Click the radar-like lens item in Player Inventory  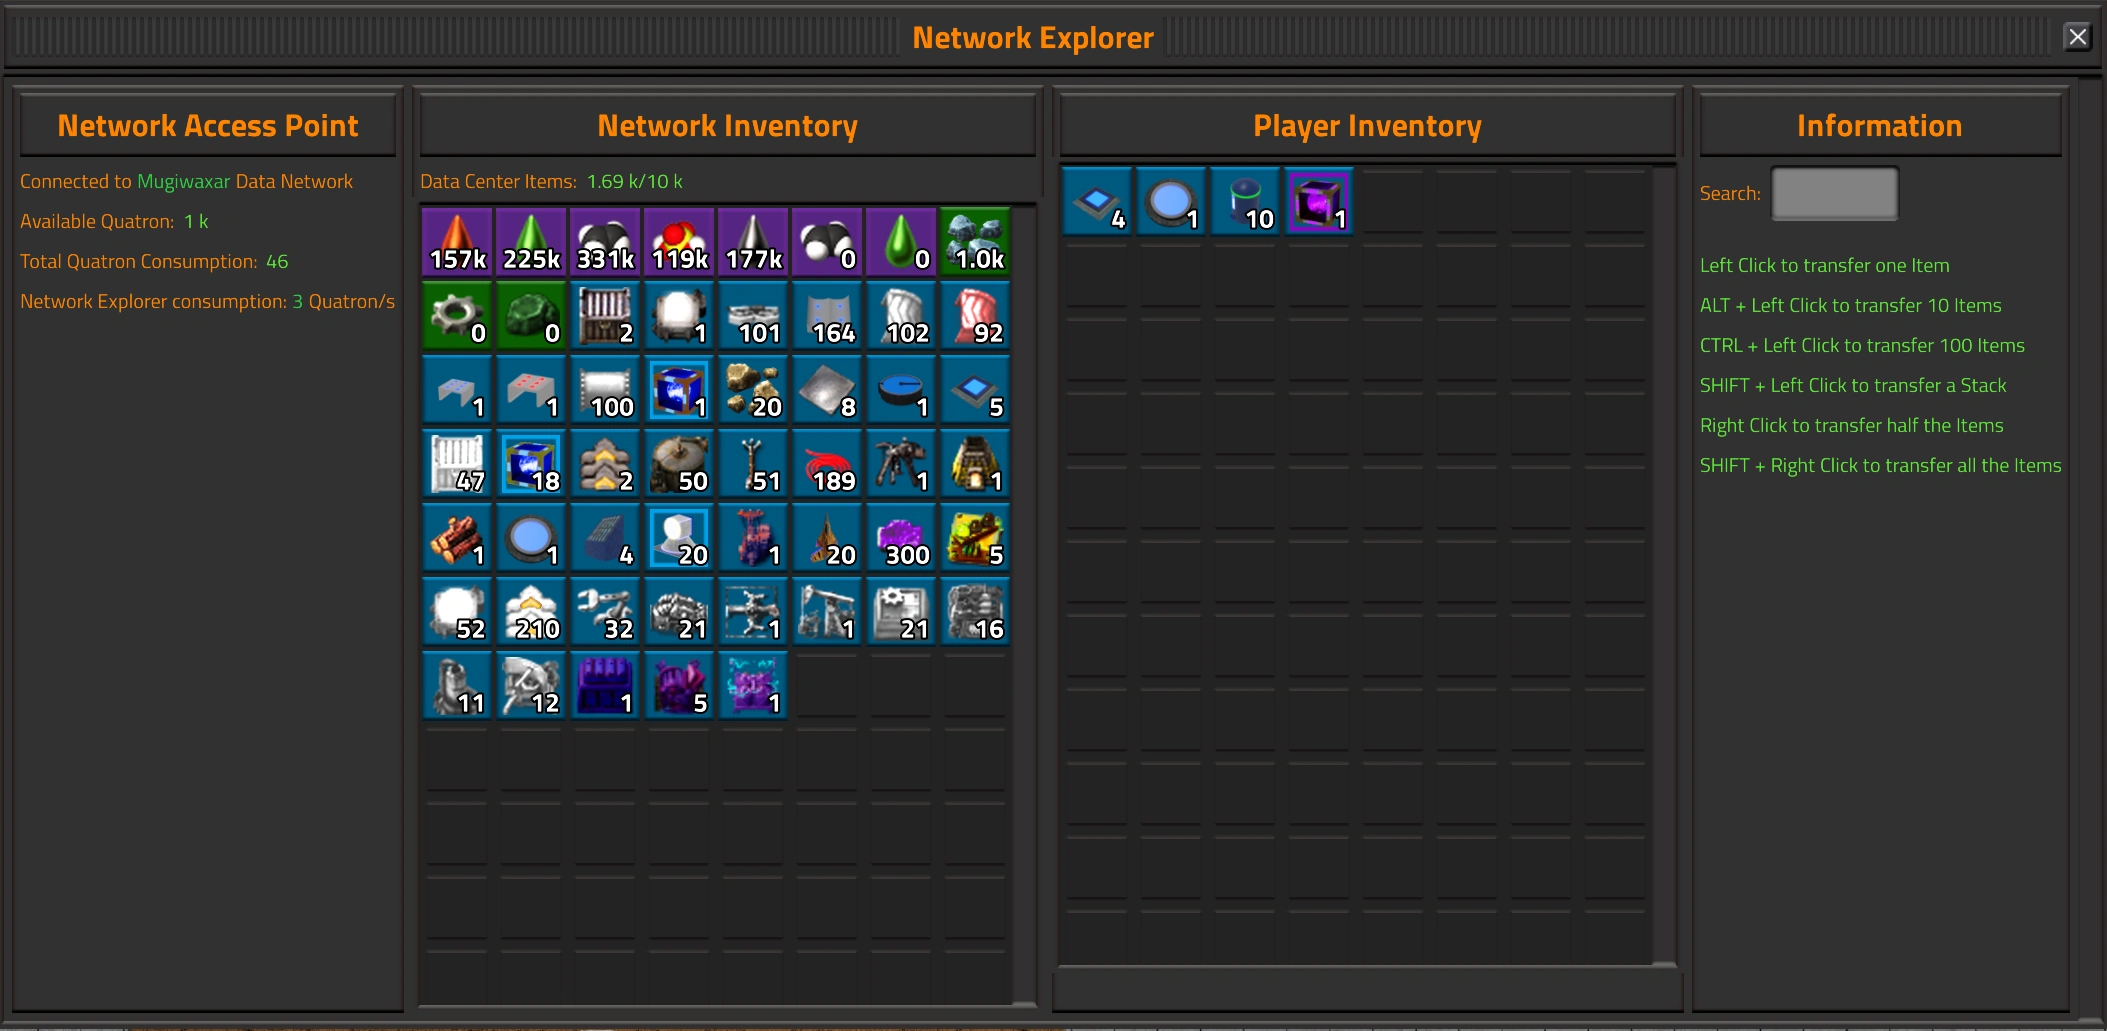pos(1171,202)
